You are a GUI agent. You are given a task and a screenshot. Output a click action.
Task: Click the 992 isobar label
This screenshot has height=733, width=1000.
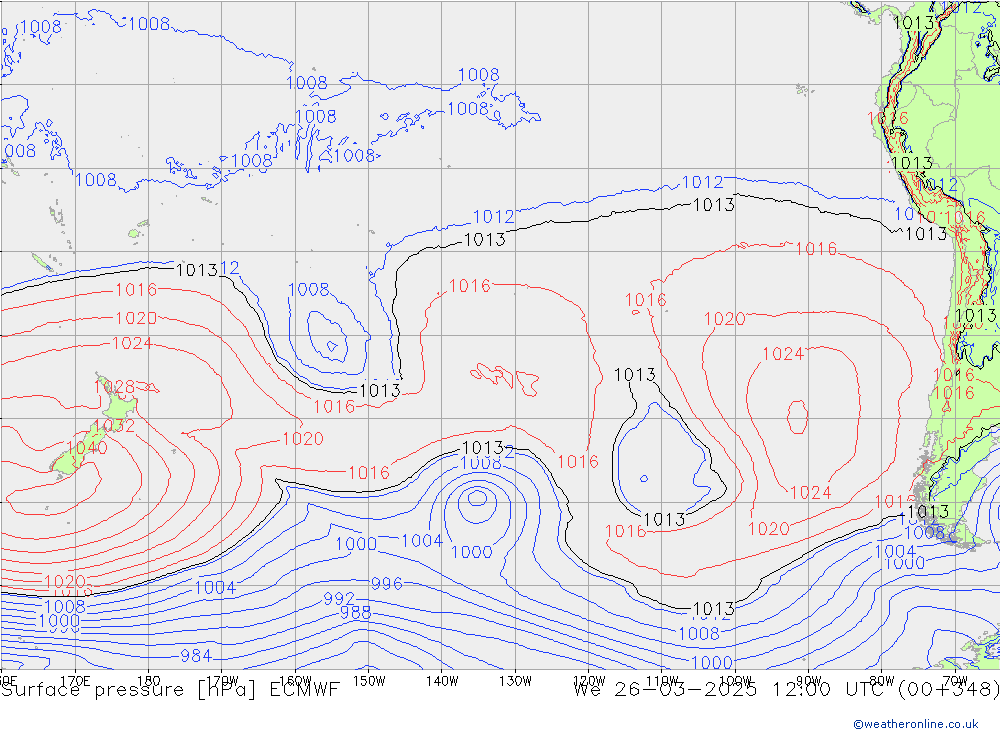339,598
